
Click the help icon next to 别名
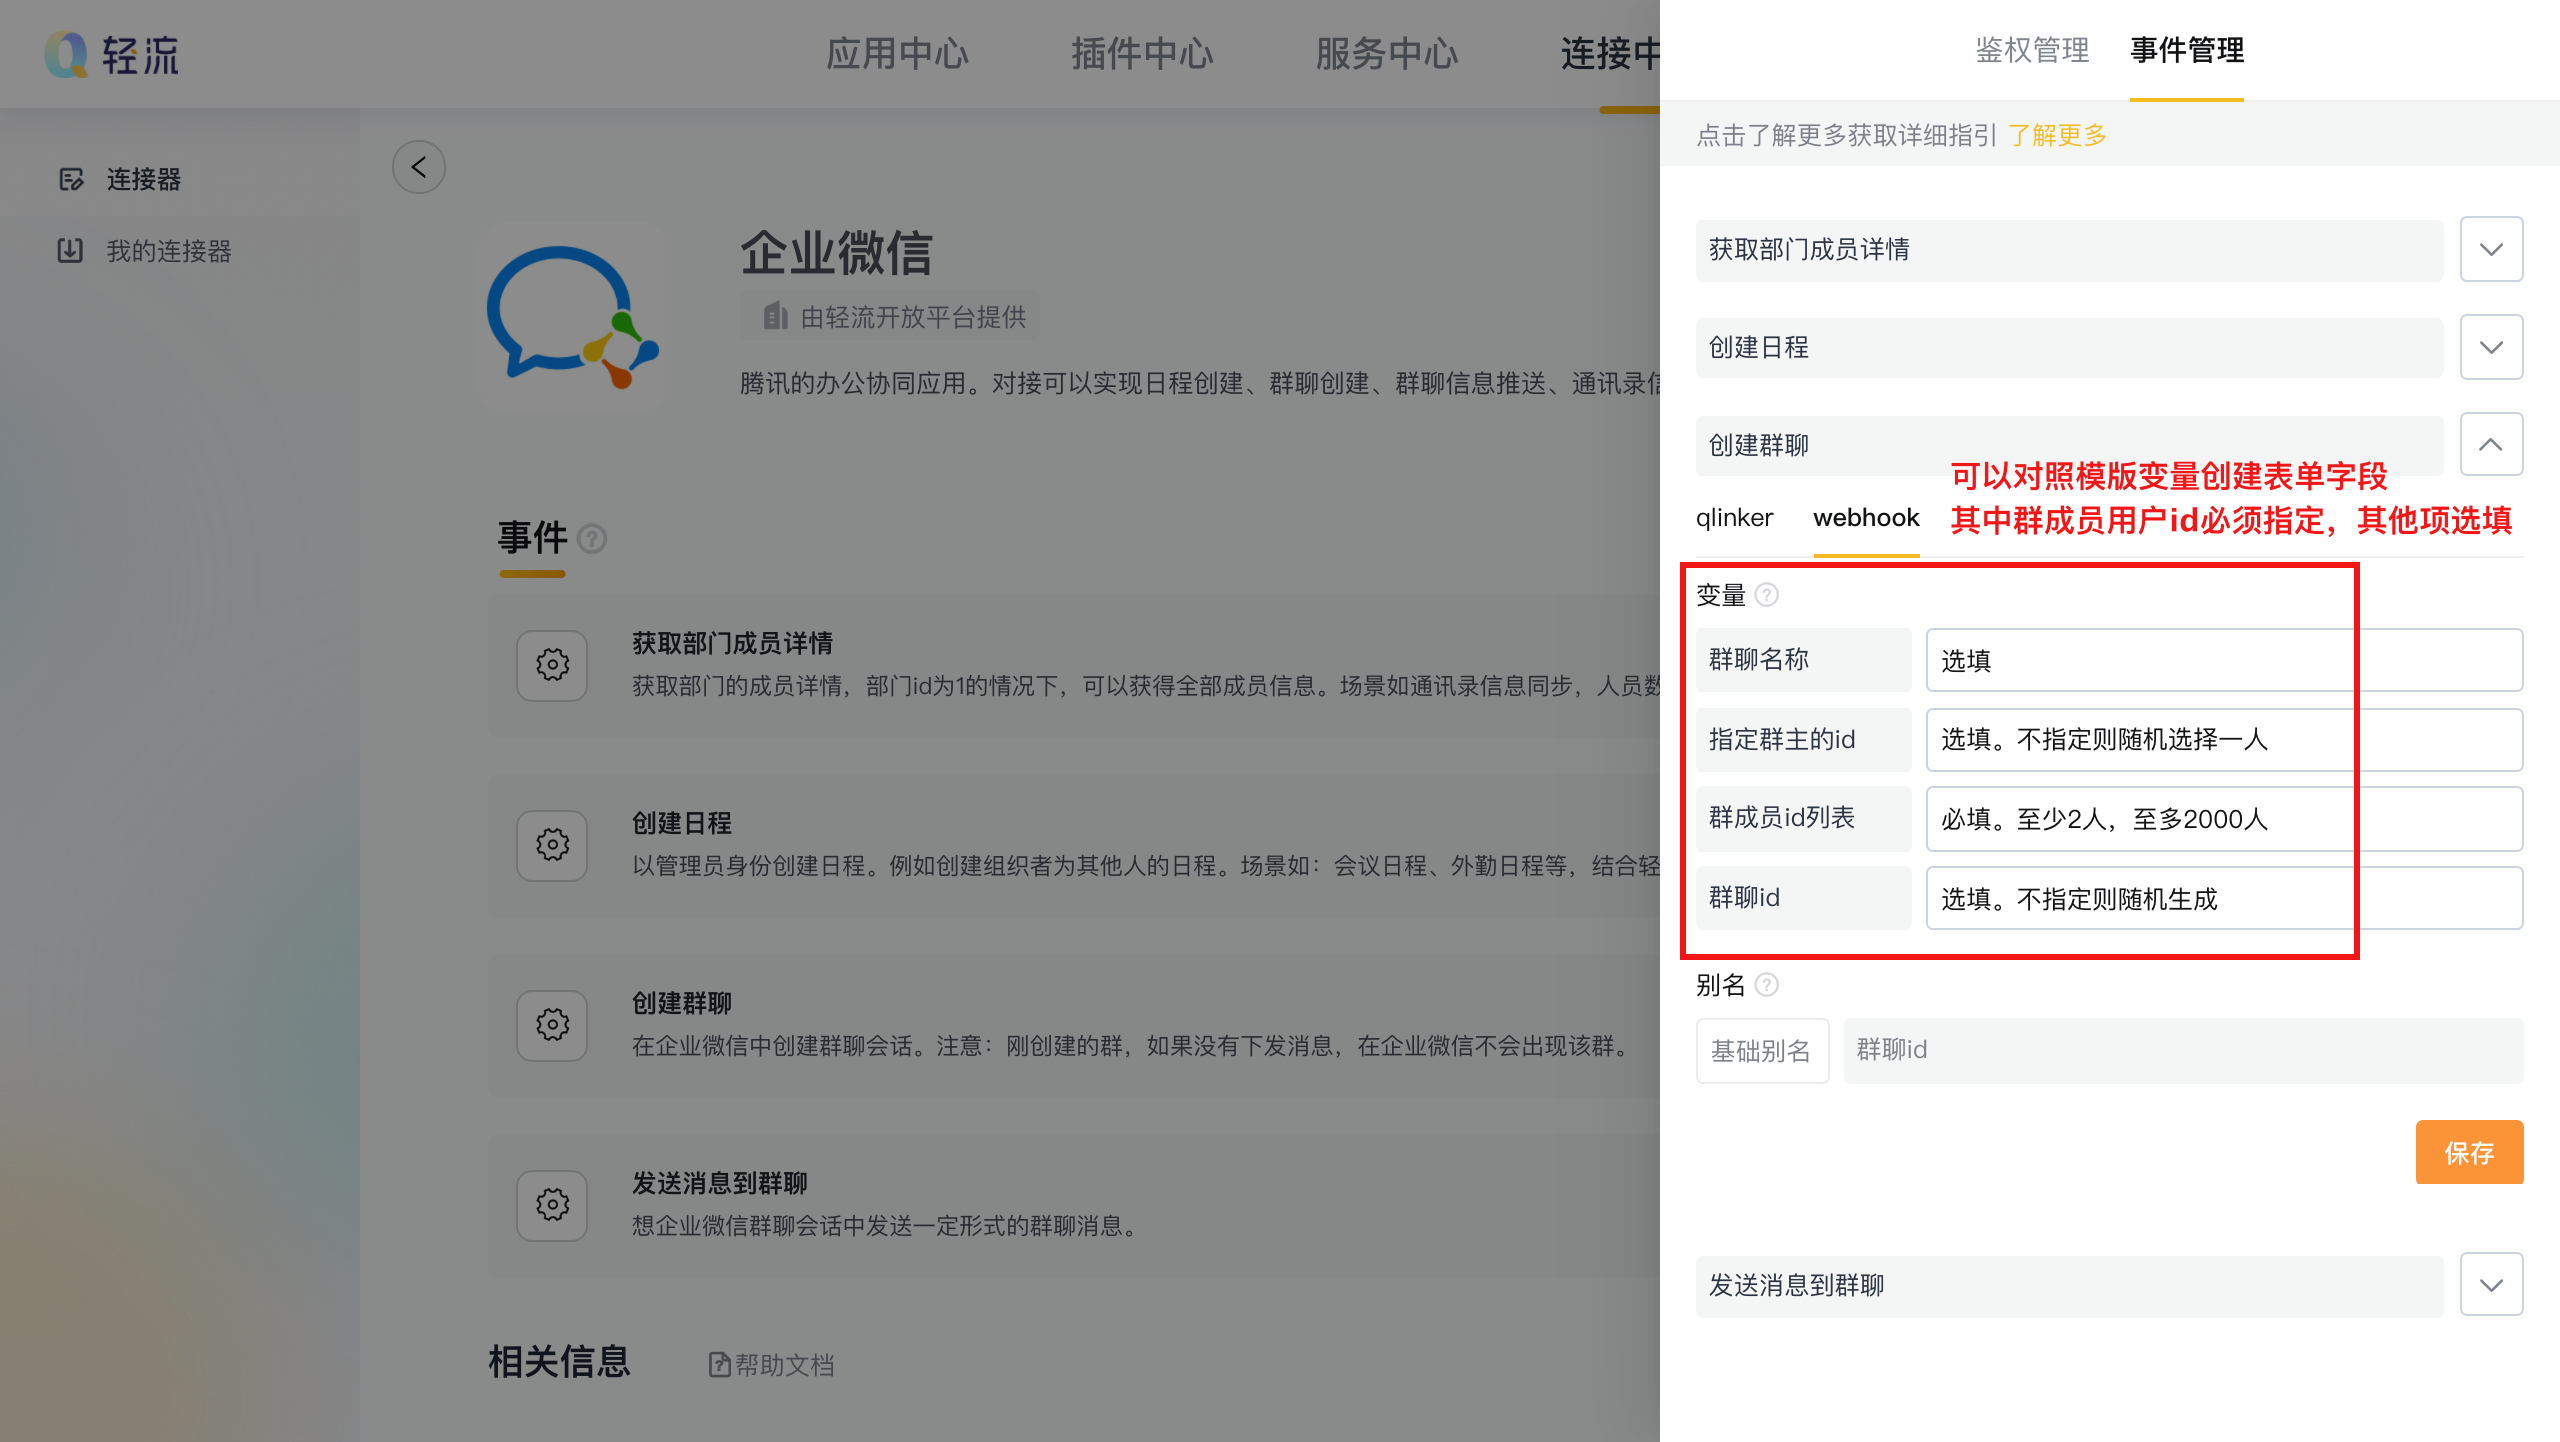[x=1767, y=985]
